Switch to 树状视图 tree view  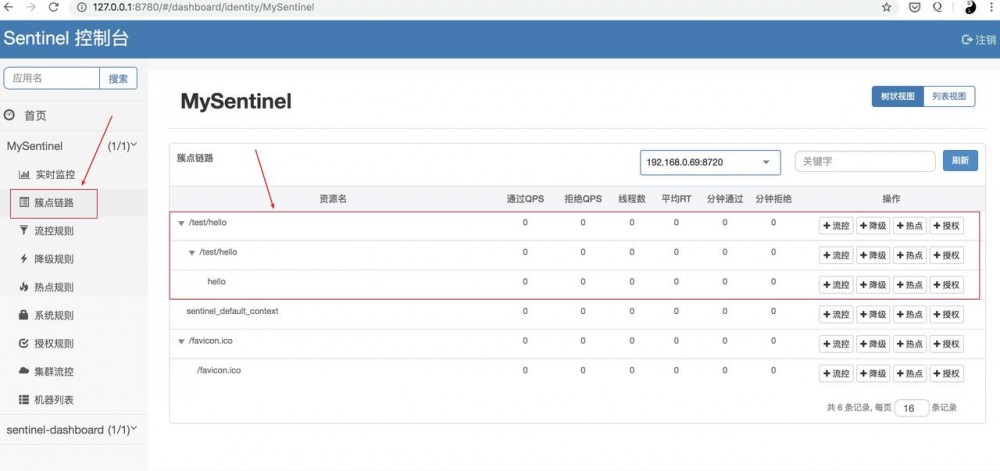(x=897, y=97)
